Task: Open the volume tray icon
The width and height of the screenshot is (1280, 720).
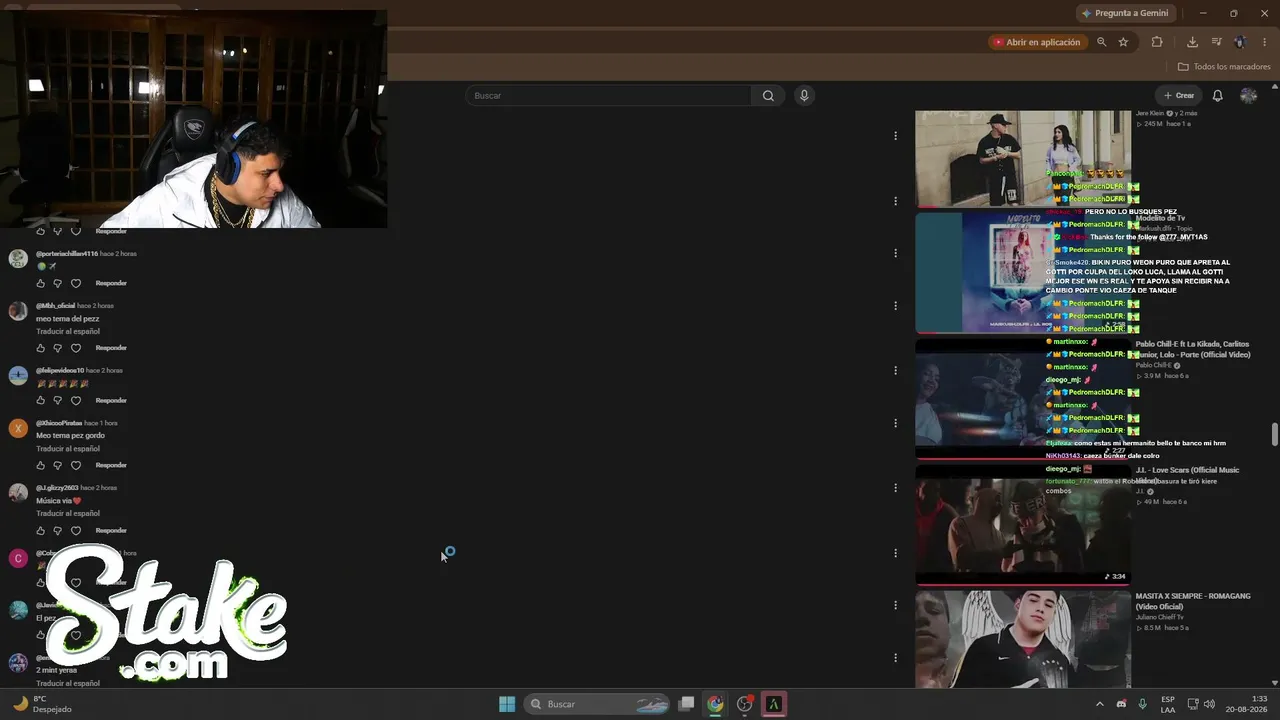Action: pyautogui.click(x=1209, y=704)
